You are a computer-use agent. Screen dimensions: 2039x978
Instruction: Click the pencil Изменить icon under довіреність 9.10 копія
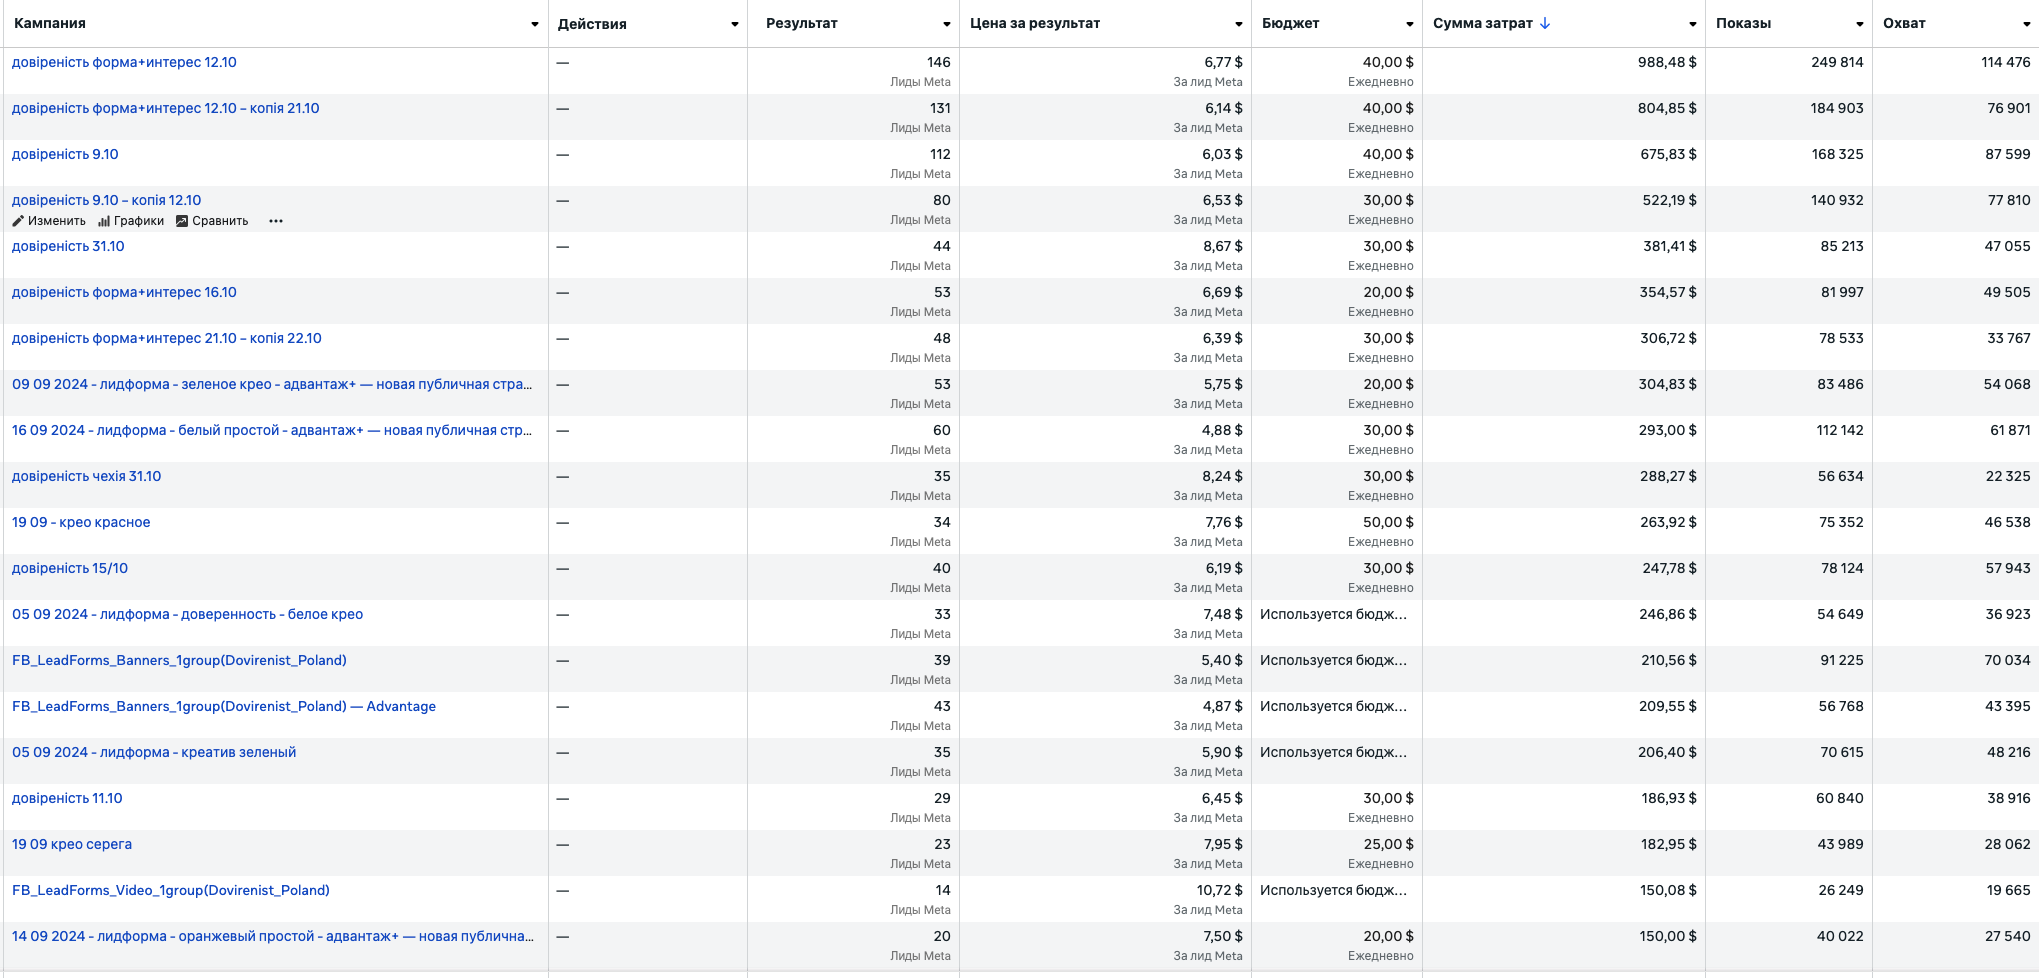(x=18, y=221)
